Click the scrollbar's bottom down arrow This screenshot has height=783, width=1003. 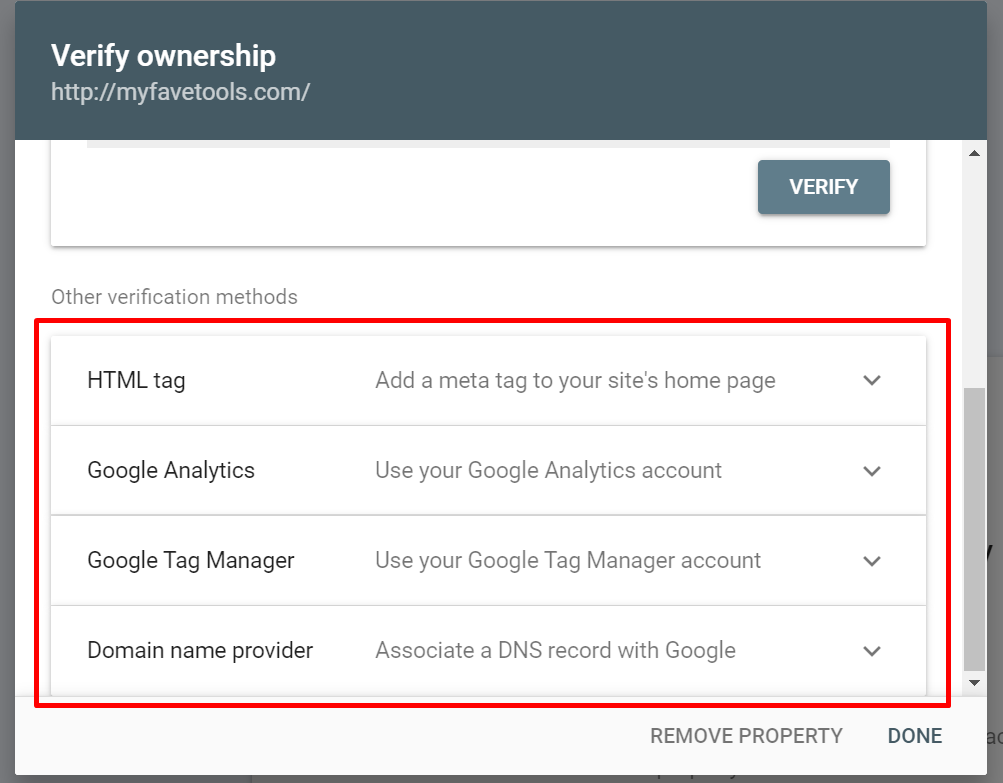(x=975, y=682)
